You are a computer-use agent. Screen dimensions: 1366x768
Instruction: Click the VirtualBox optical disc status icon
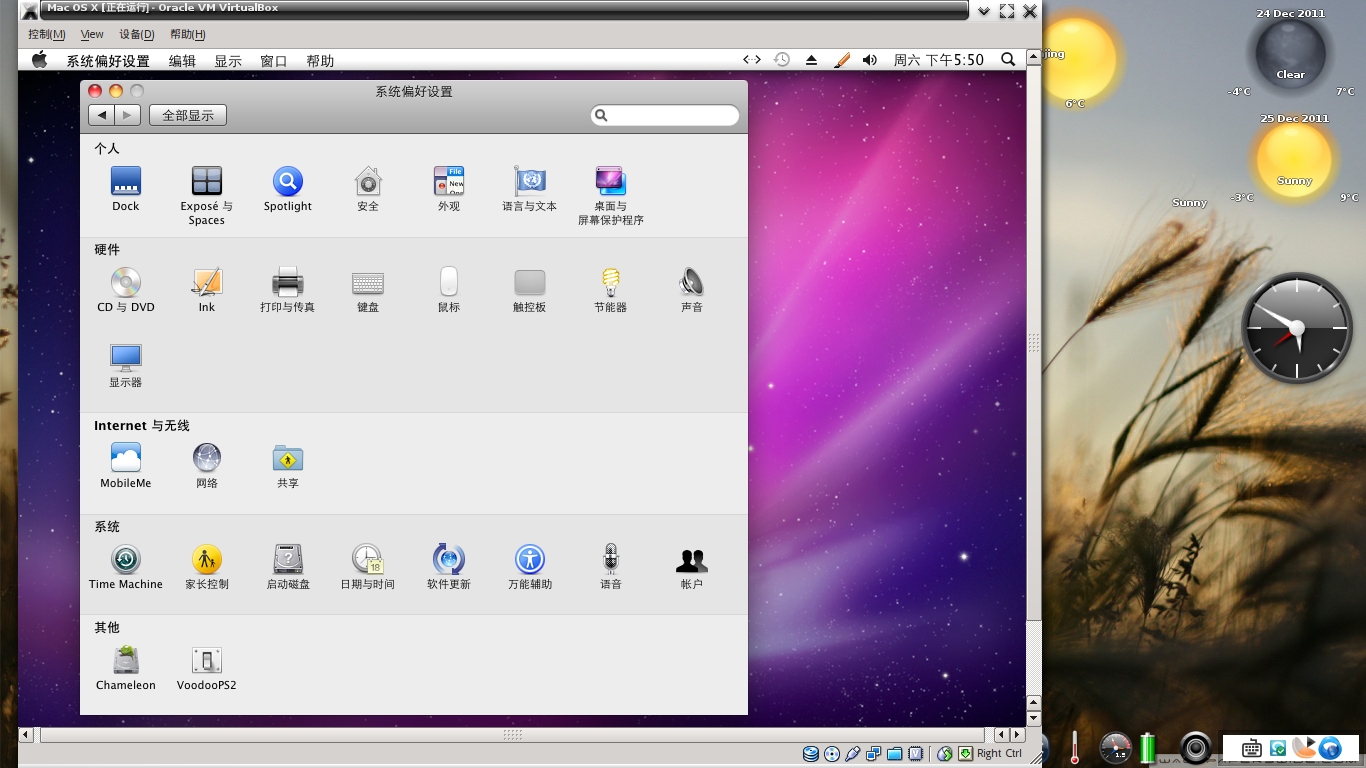pos(832,753)
